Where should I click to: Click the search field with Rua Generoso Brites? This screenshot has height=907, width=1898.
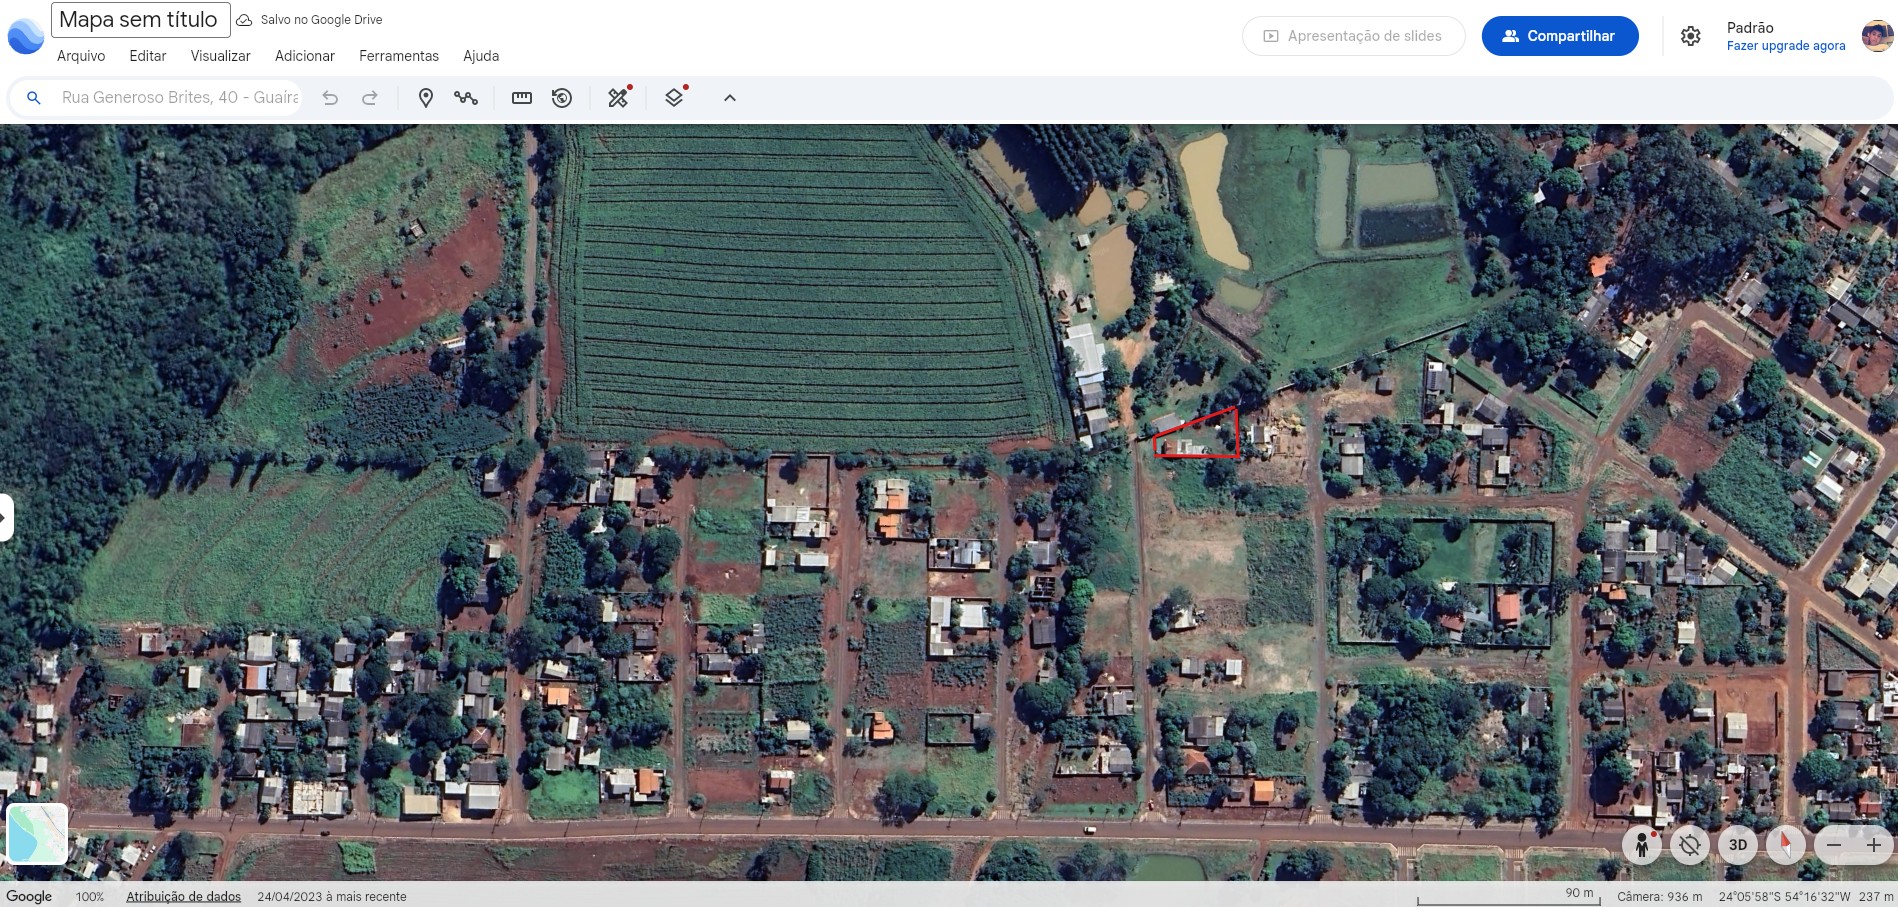point(180,98)
